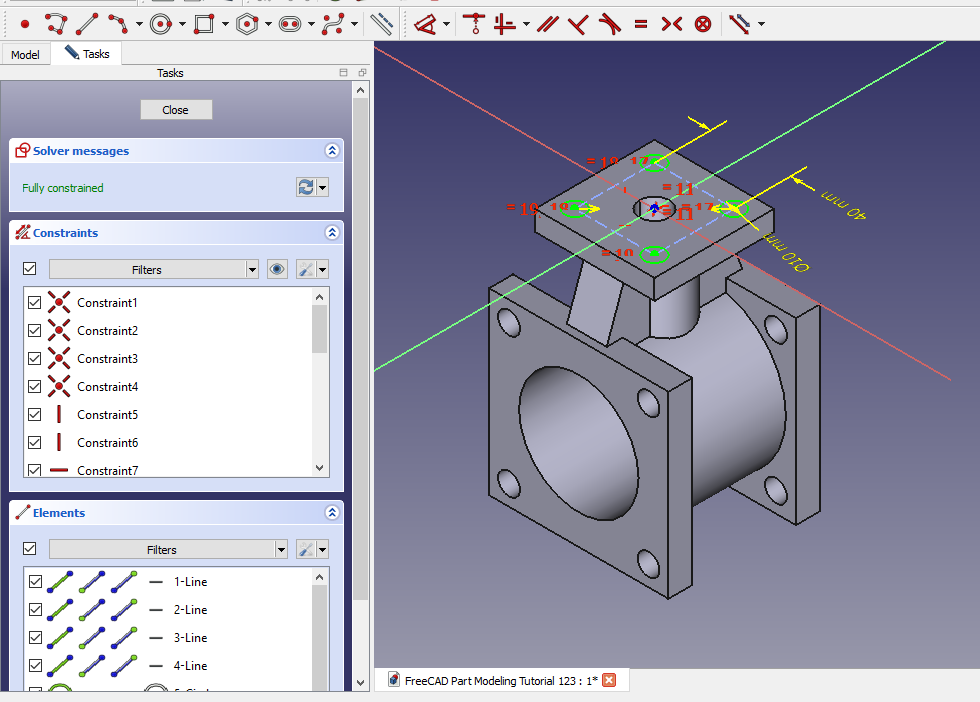Image resolution: width=980 pixels, height=702 pixels.
Task: Switch to the Model tab
Action: click(25, 55)
